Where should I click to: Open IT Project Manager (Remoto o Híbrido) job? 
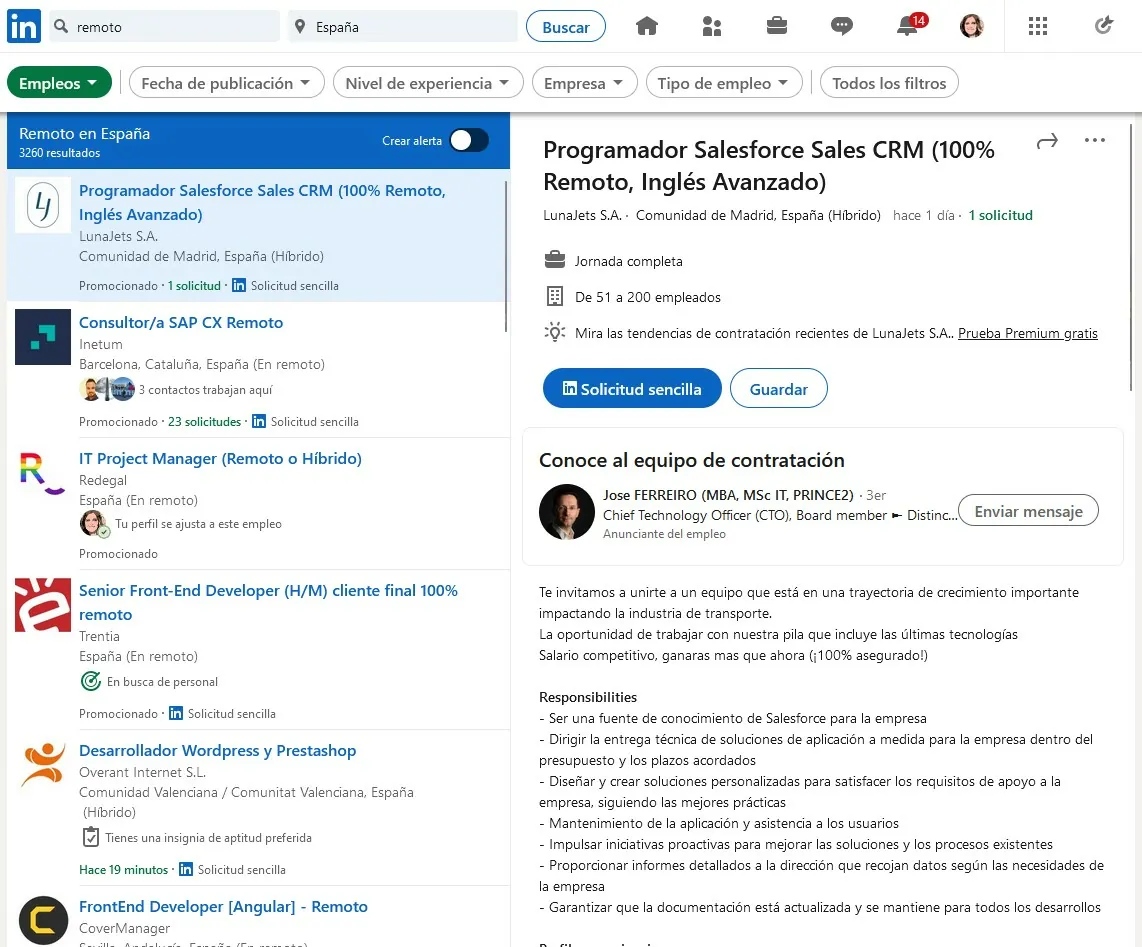pyautogui.click(x=220, y=458)
